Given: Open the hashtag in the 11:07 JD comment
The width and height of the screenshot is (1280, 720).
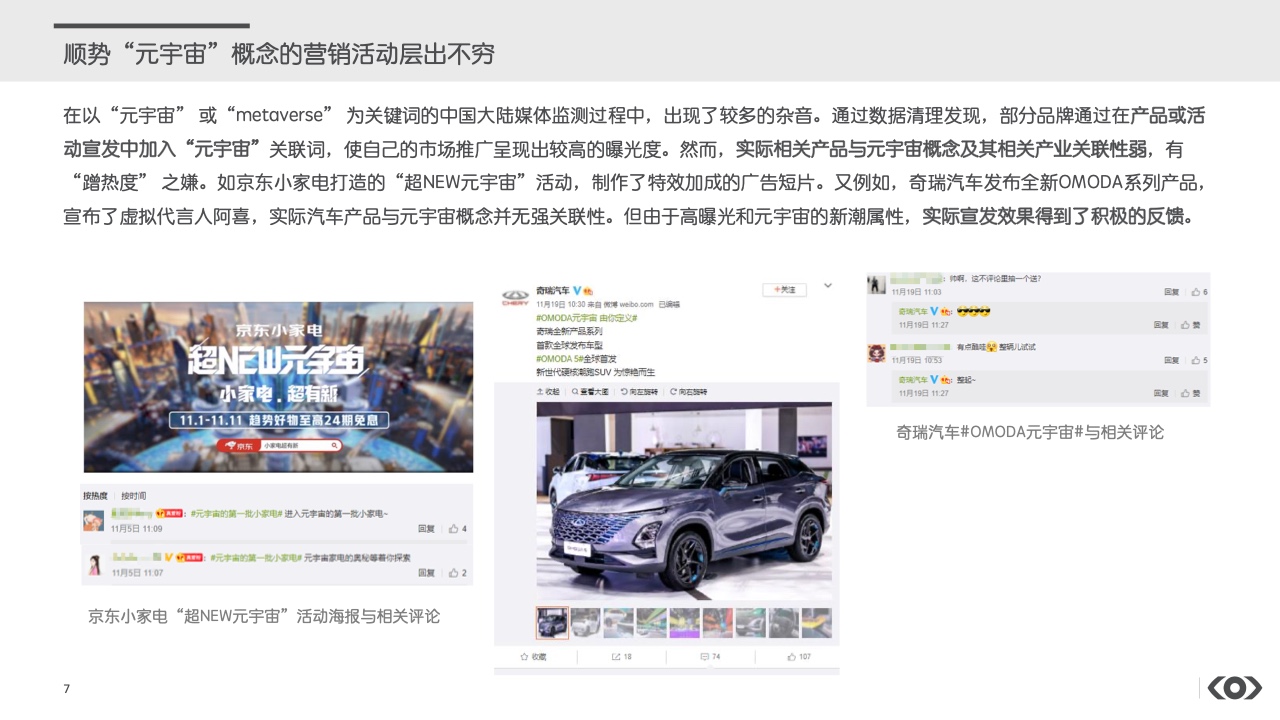Looking at the screenshot, I should click(255, 557).
